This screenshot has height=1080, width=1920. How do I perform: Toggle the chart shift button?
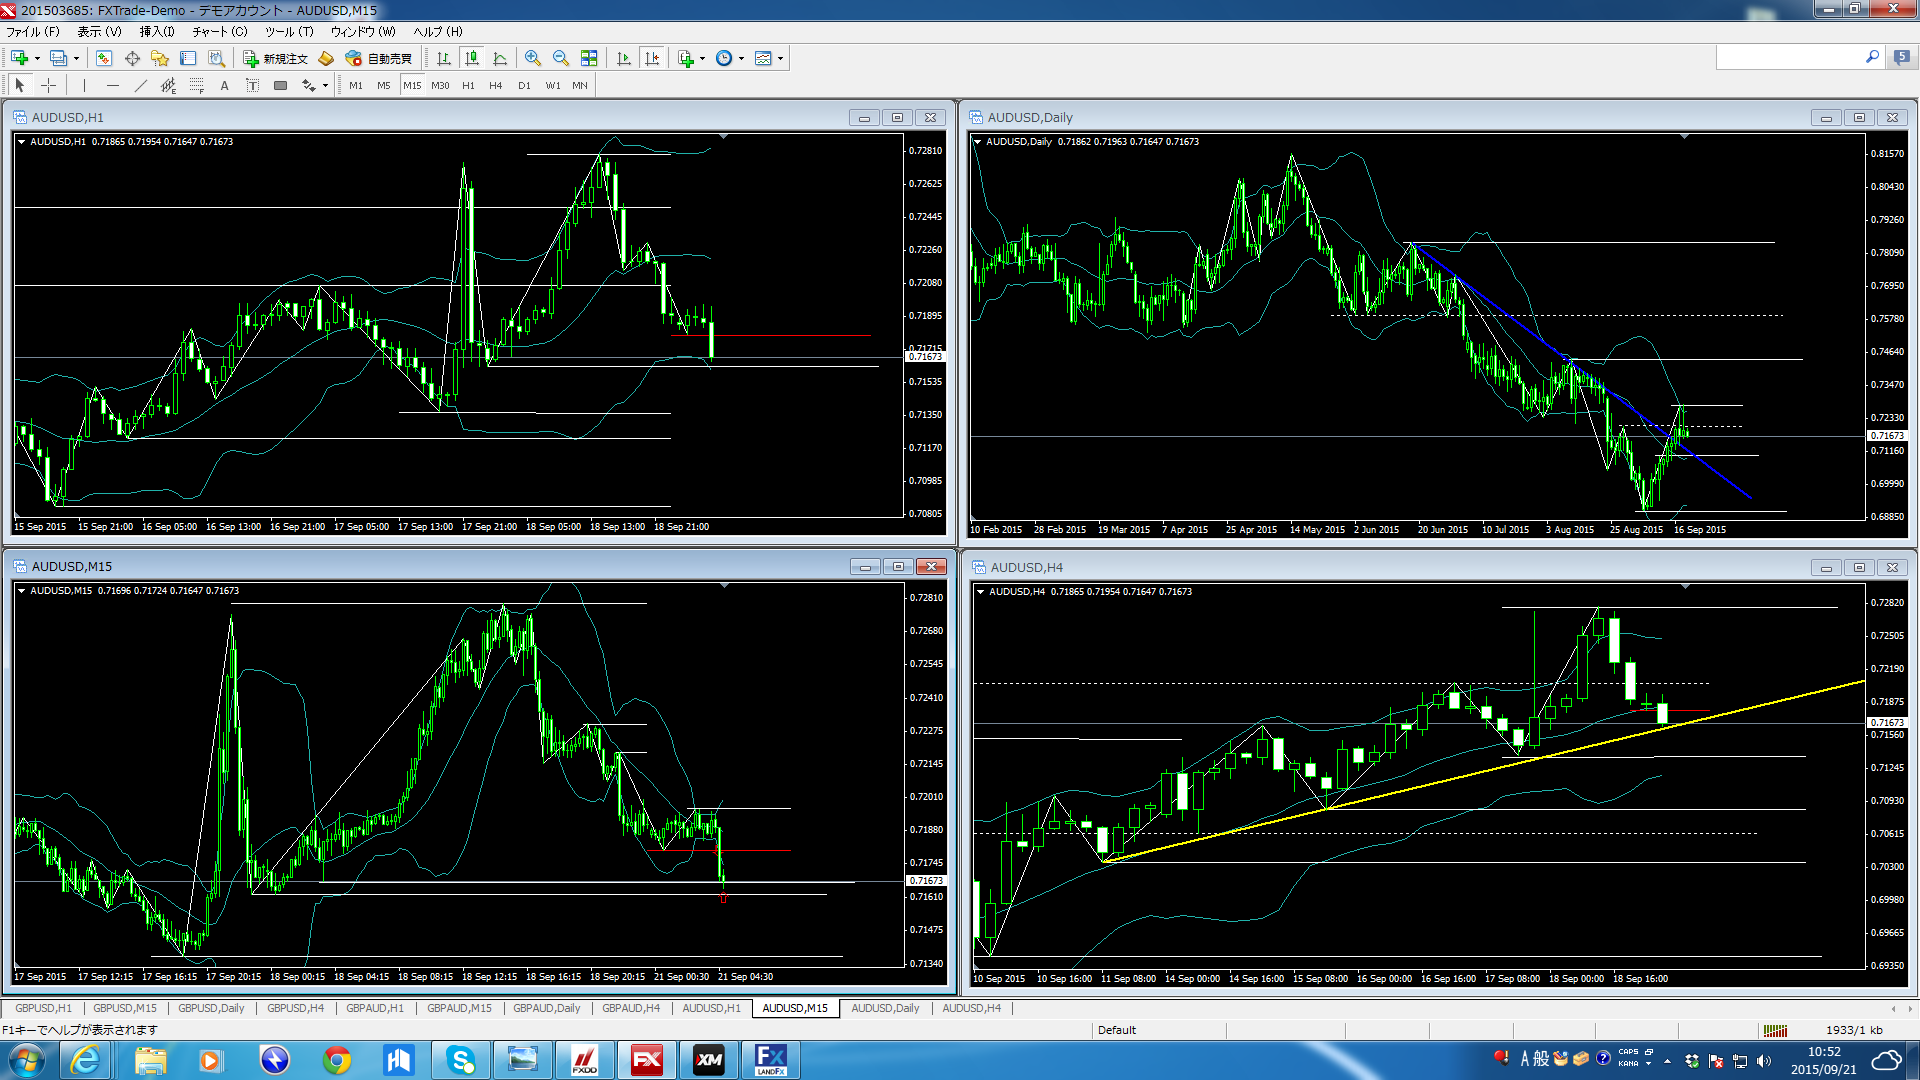(652, 58)
